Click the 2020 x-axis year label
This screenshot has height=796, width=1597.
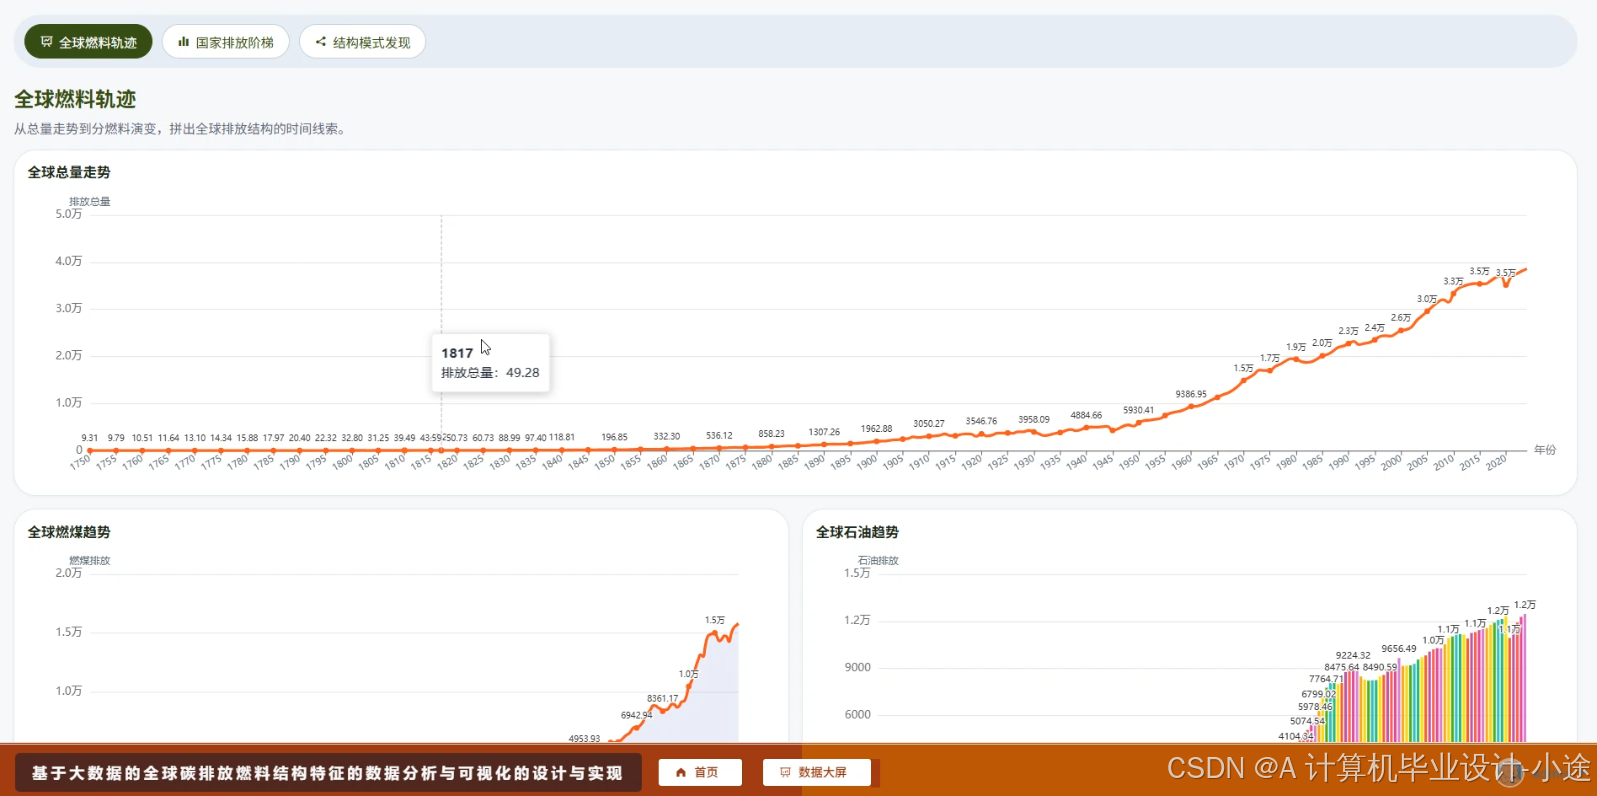click(1495, 462)
